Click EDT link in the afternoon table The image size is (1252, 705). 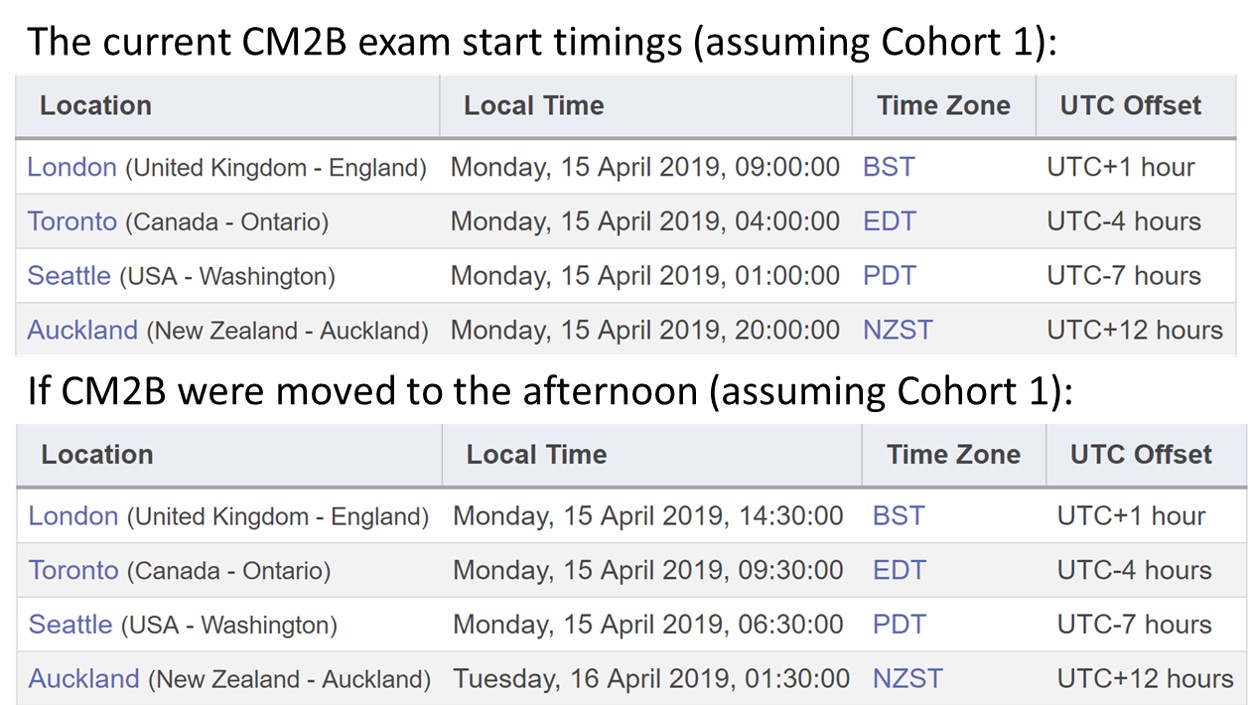point(899,570)
